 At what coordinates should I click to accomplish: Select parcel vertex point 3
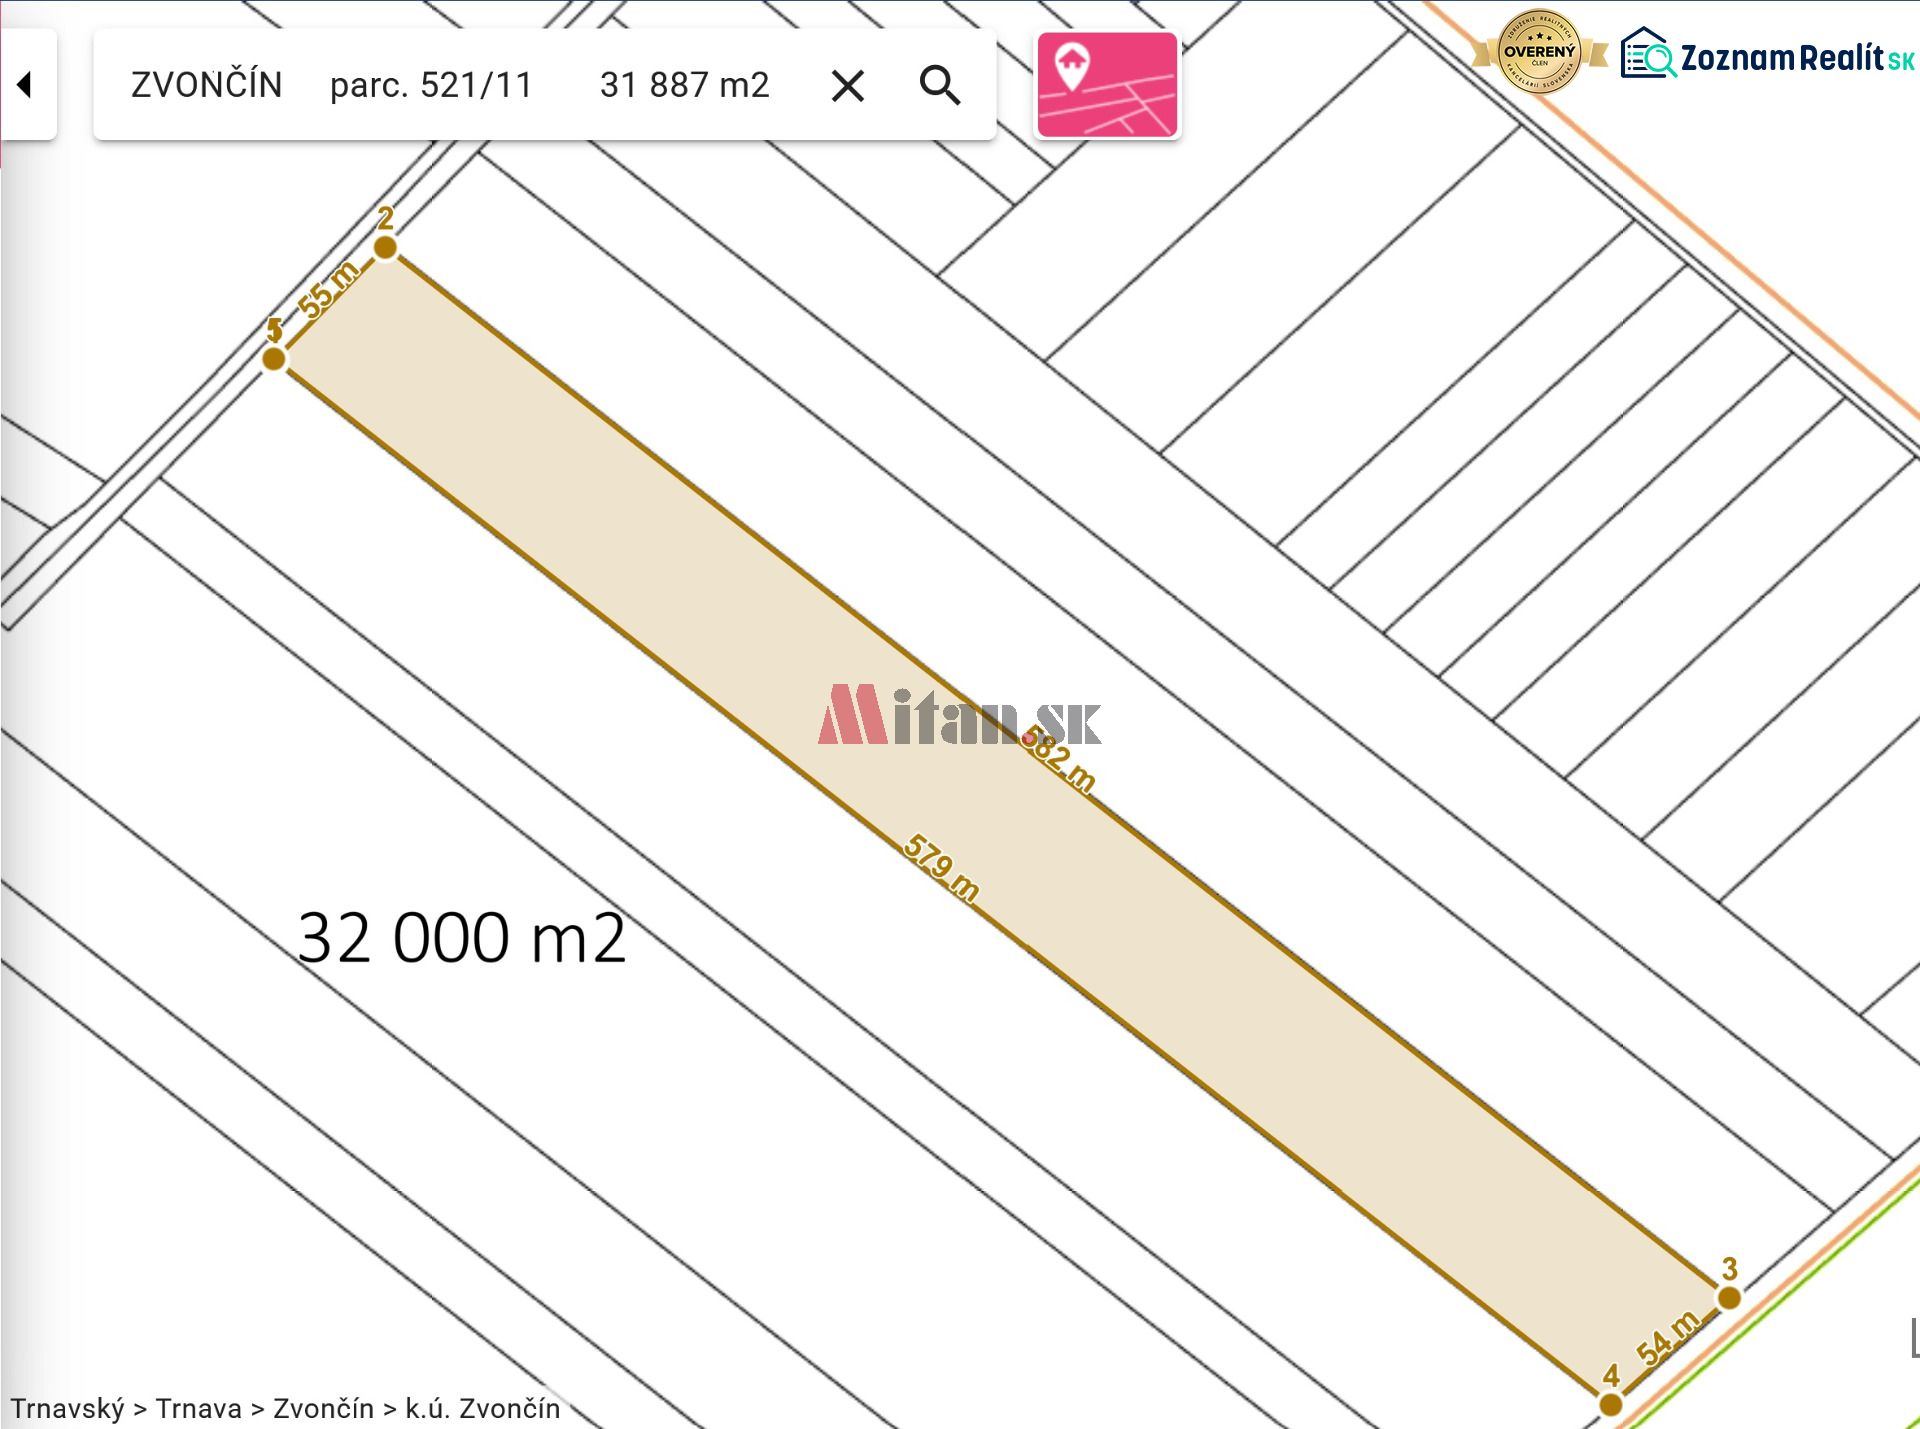click(1729, 1298)
